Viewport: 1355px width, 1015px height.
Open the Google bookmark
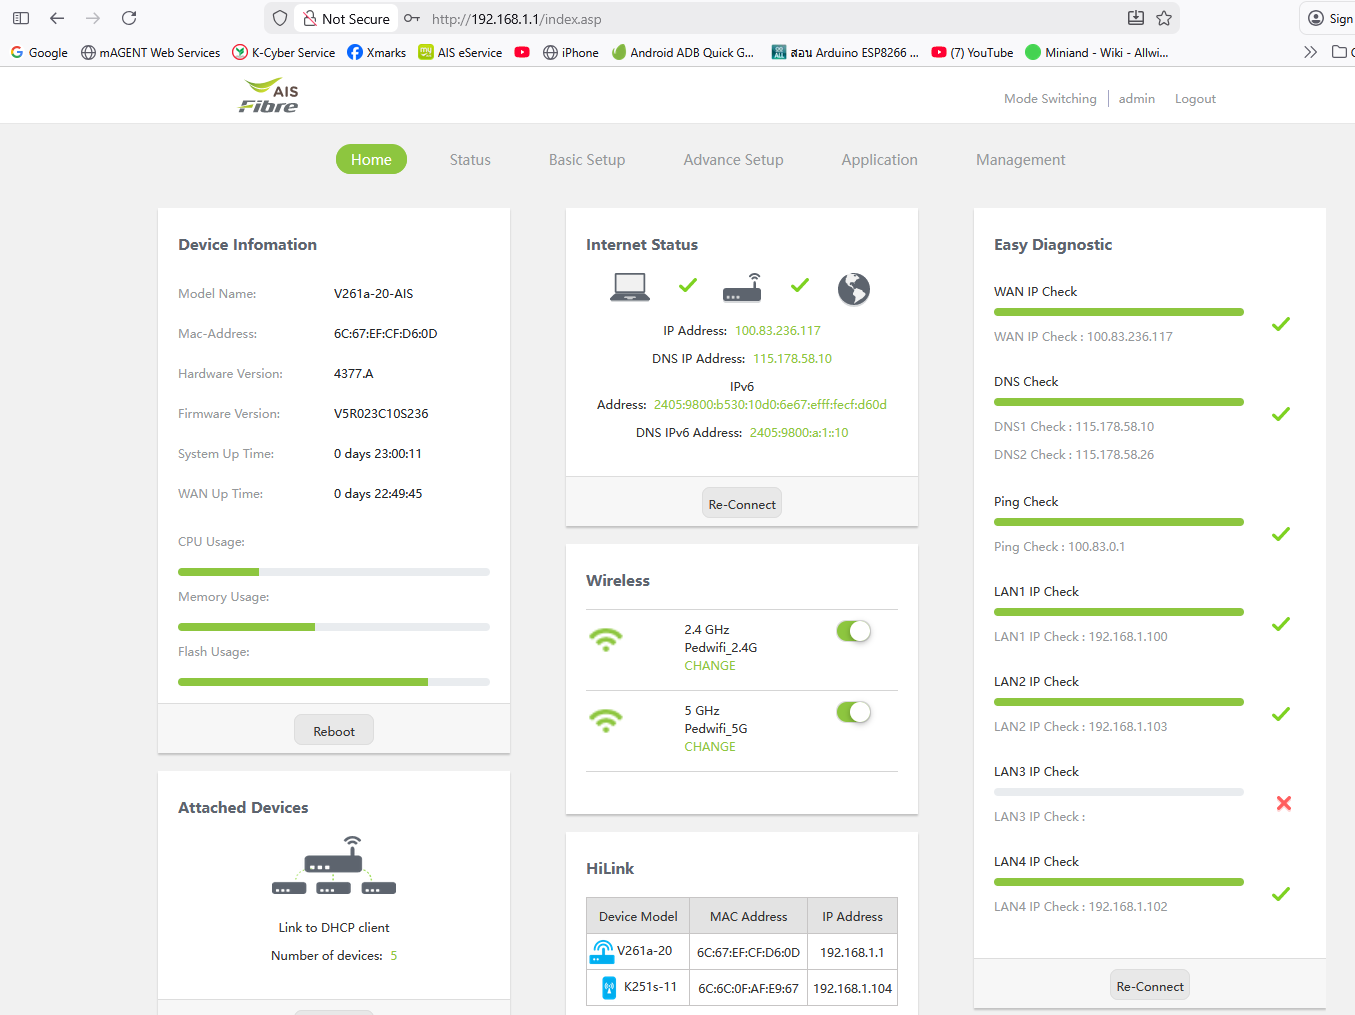(x=39, y=52)
